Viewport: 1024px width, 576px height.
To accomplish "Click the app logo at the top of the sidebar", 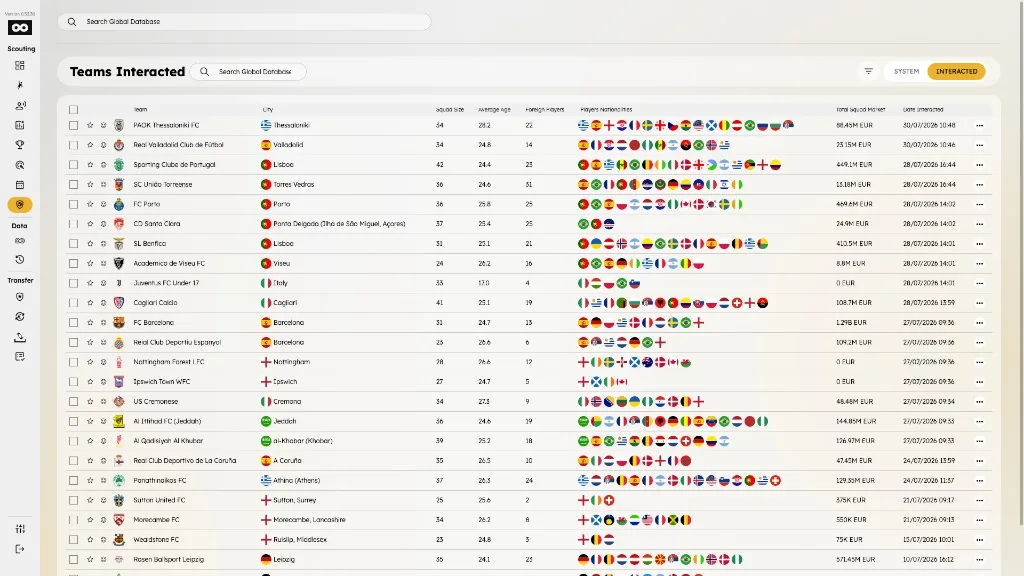I will coord(20,27).
